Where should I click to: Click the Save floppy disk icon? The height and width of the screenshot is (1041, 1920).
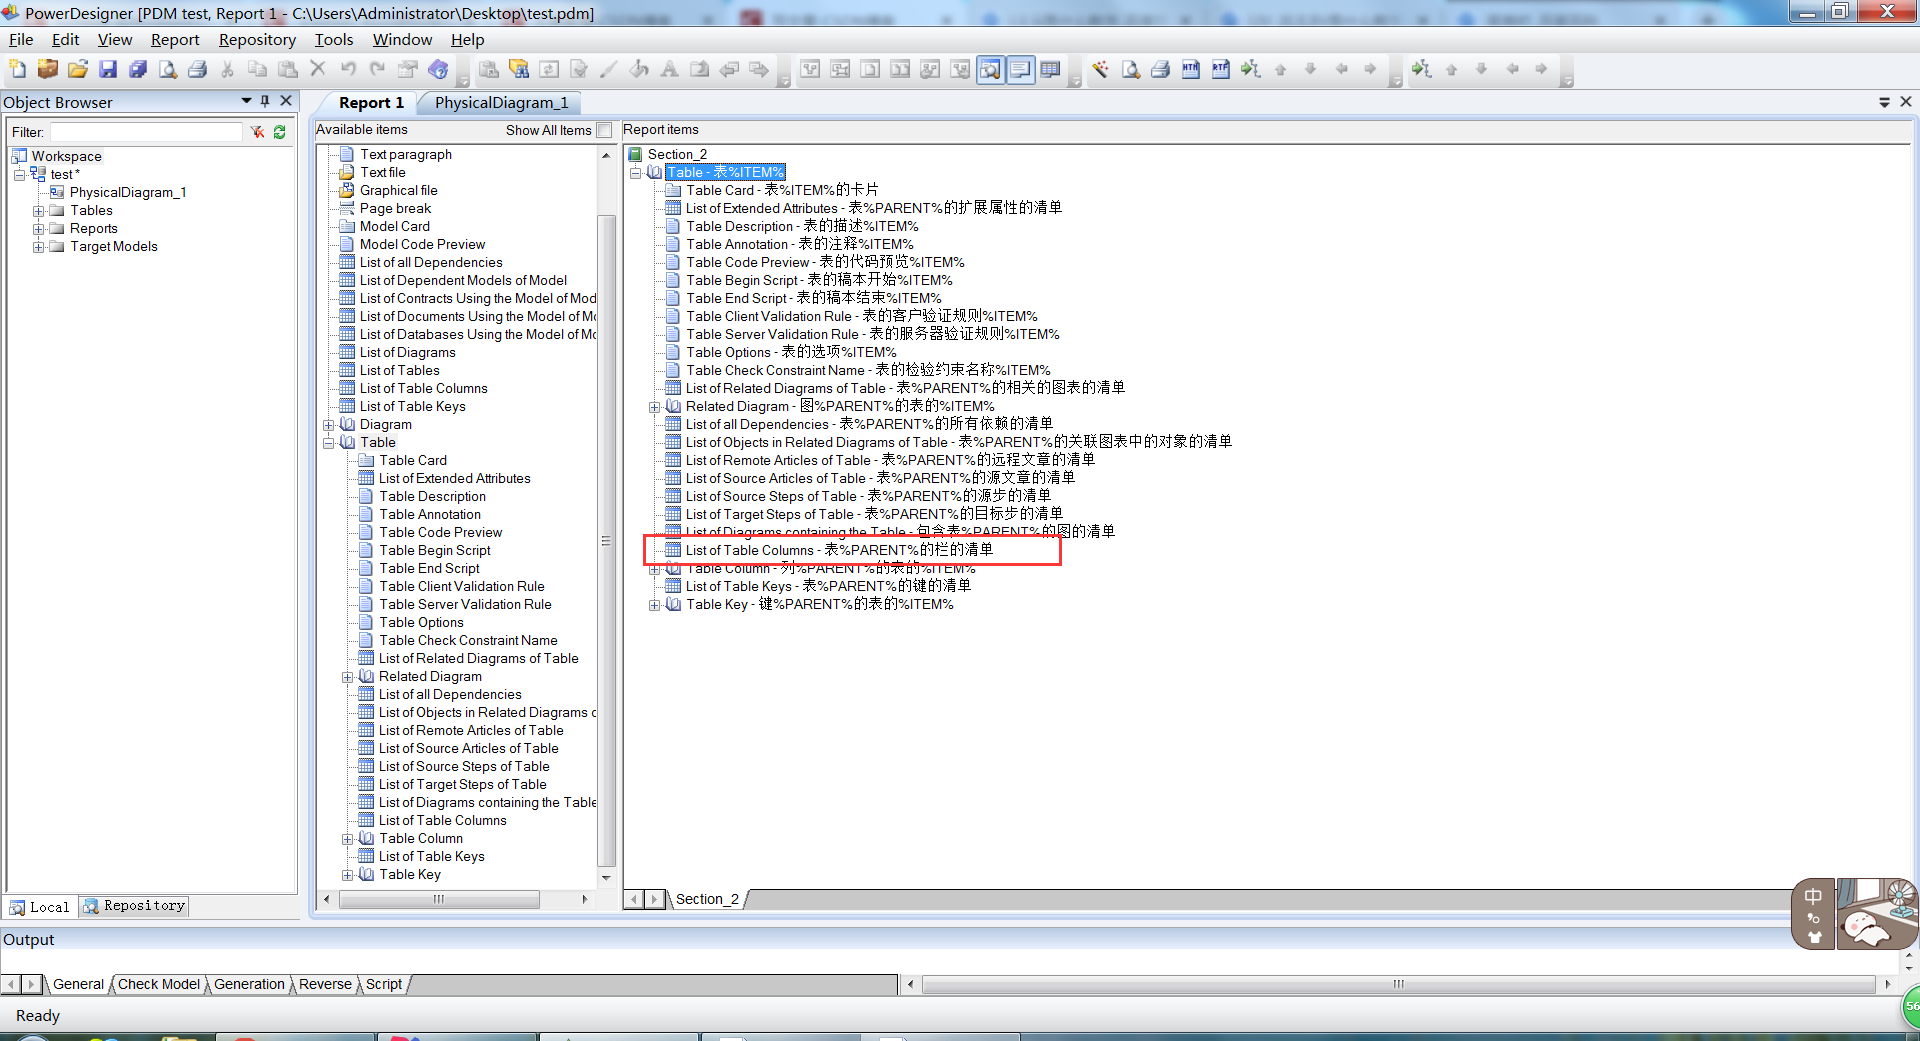(108, 69)
